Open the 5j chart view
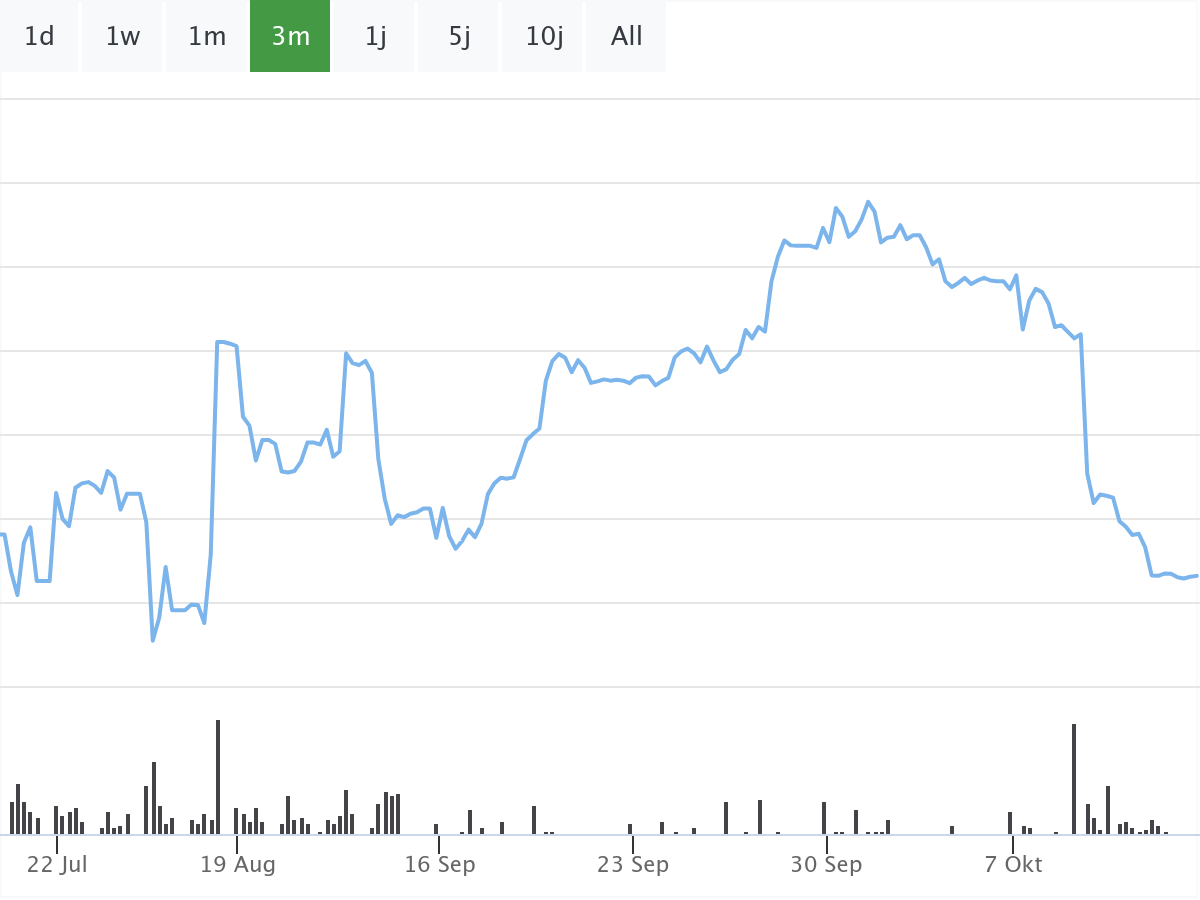The image size is (1200, 900). 459,37
